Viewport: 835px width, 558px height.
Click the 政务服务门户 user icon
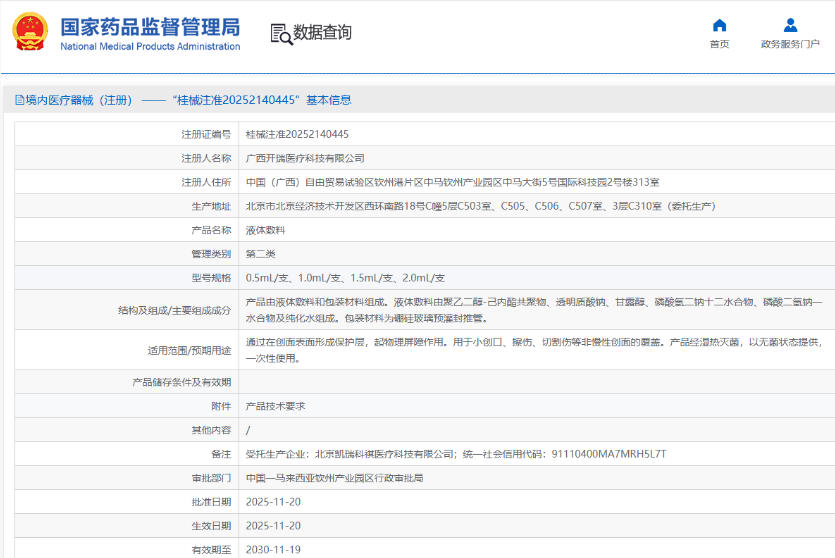(789, 25)
